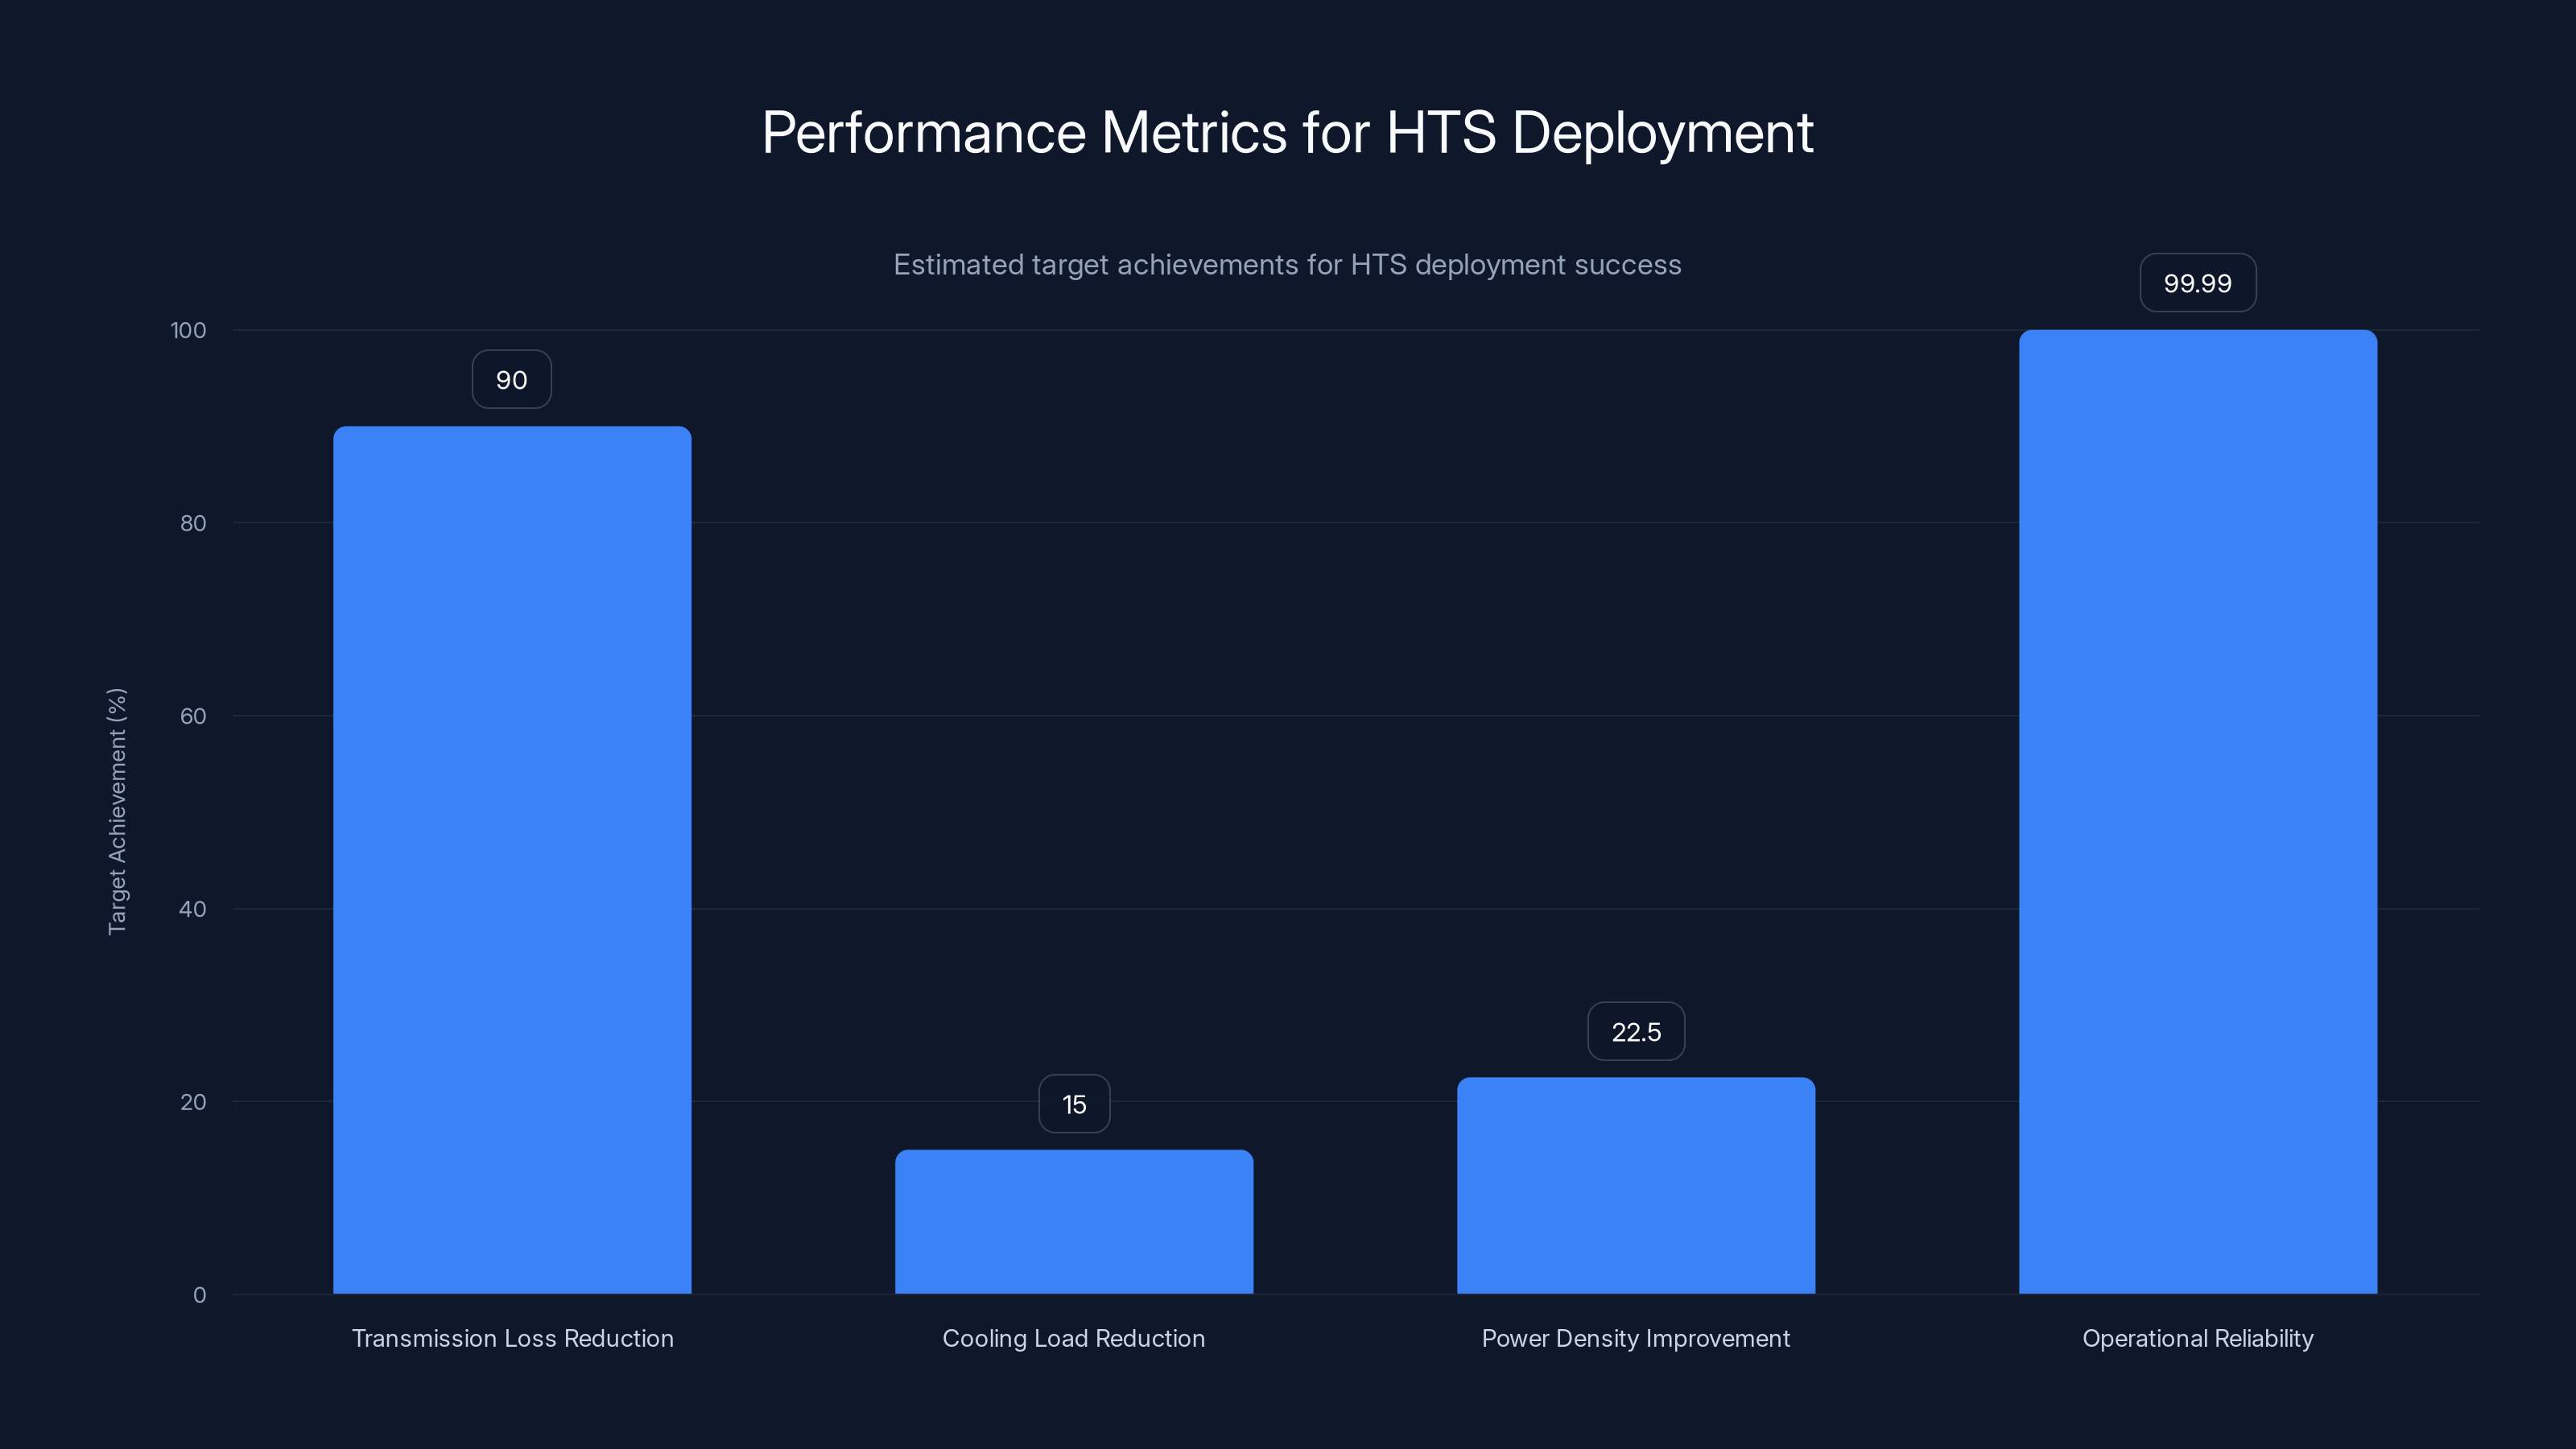Click the Target Achievement (%) y-axis label

117,810
